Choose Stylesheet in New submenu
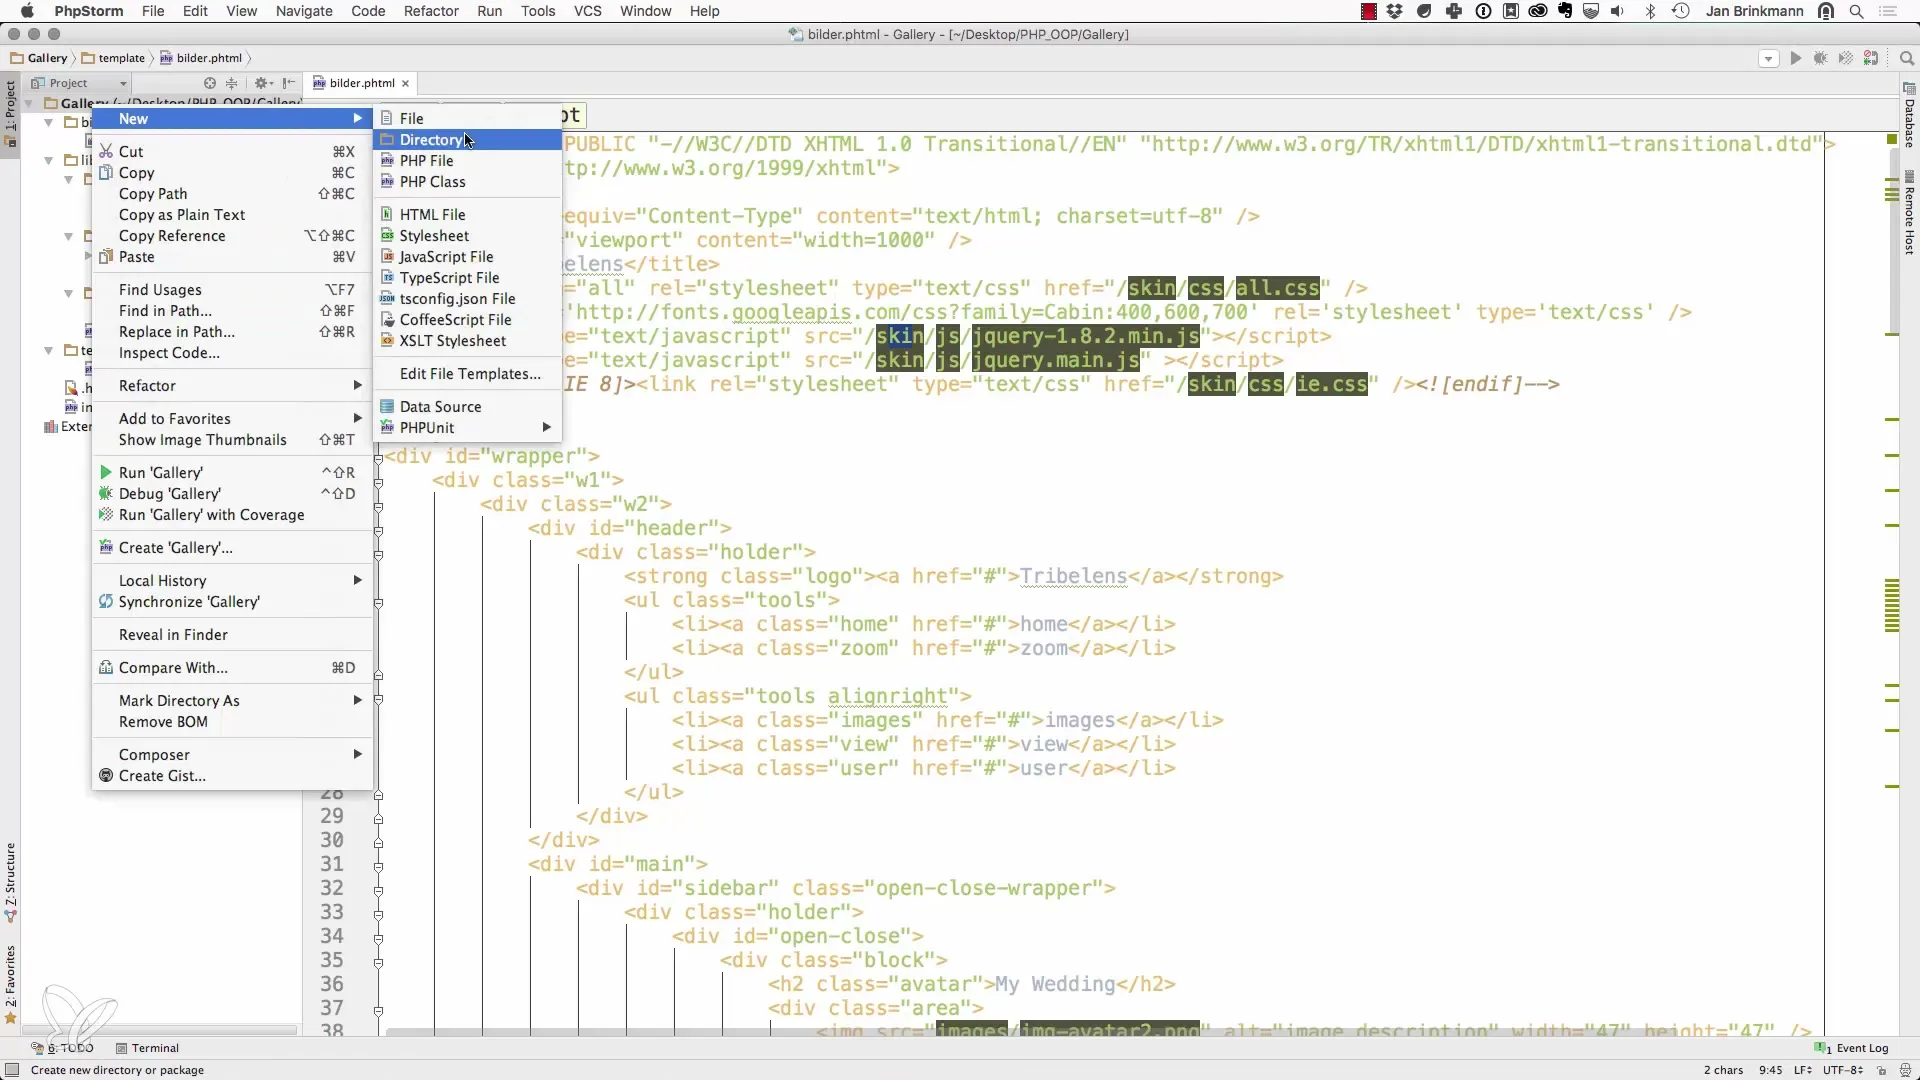 tap(467, 236)
